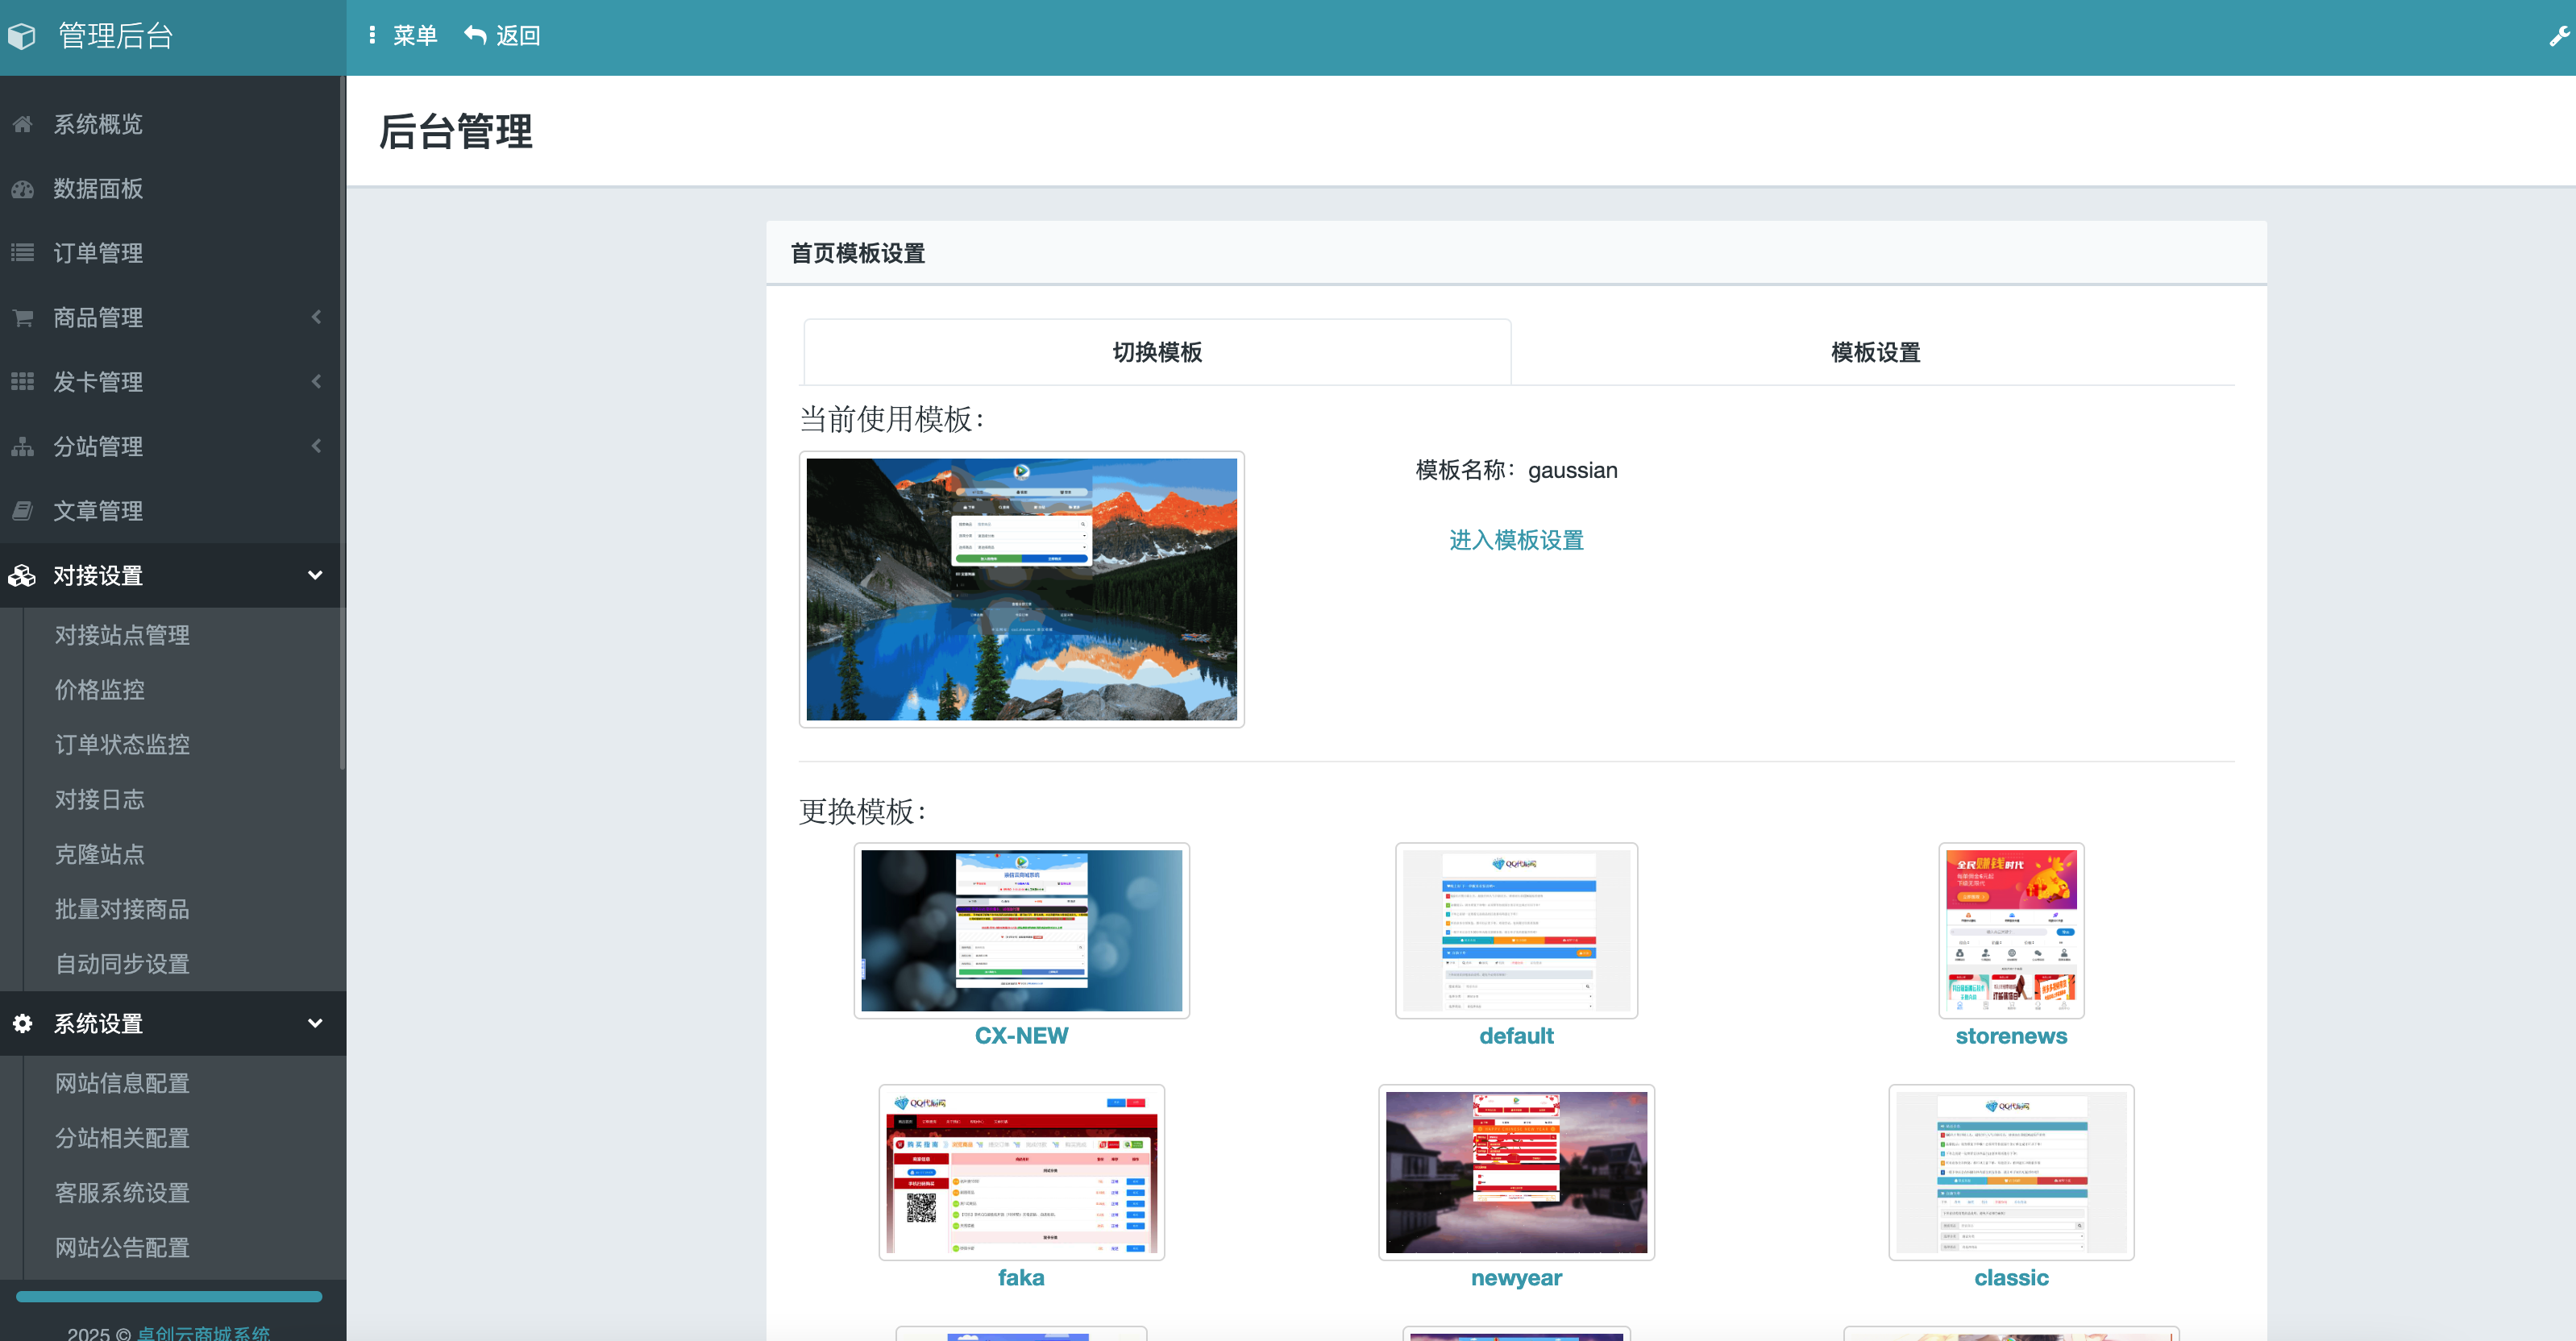The height and width of the screenshot is (1341, 2576).
Task: Collapse the 对接设置 section chevron
Action: click(315, 575)
